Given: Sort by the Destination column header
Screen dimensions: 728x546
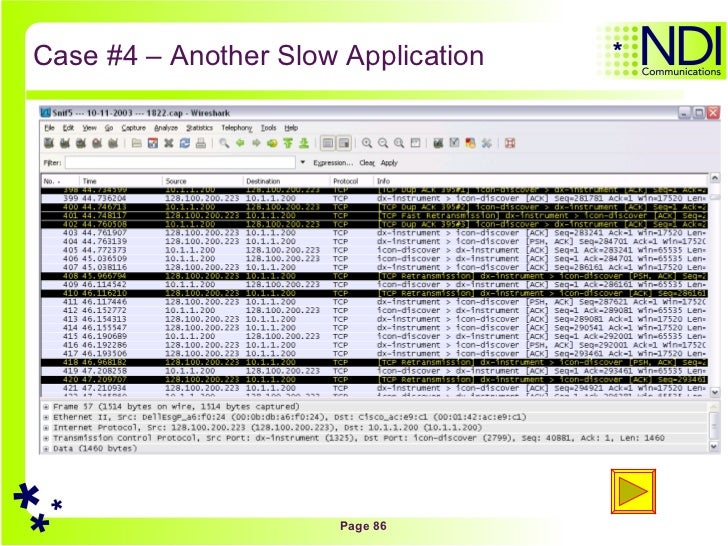Looking at the screenshot, I should click(x=286, y=181).
